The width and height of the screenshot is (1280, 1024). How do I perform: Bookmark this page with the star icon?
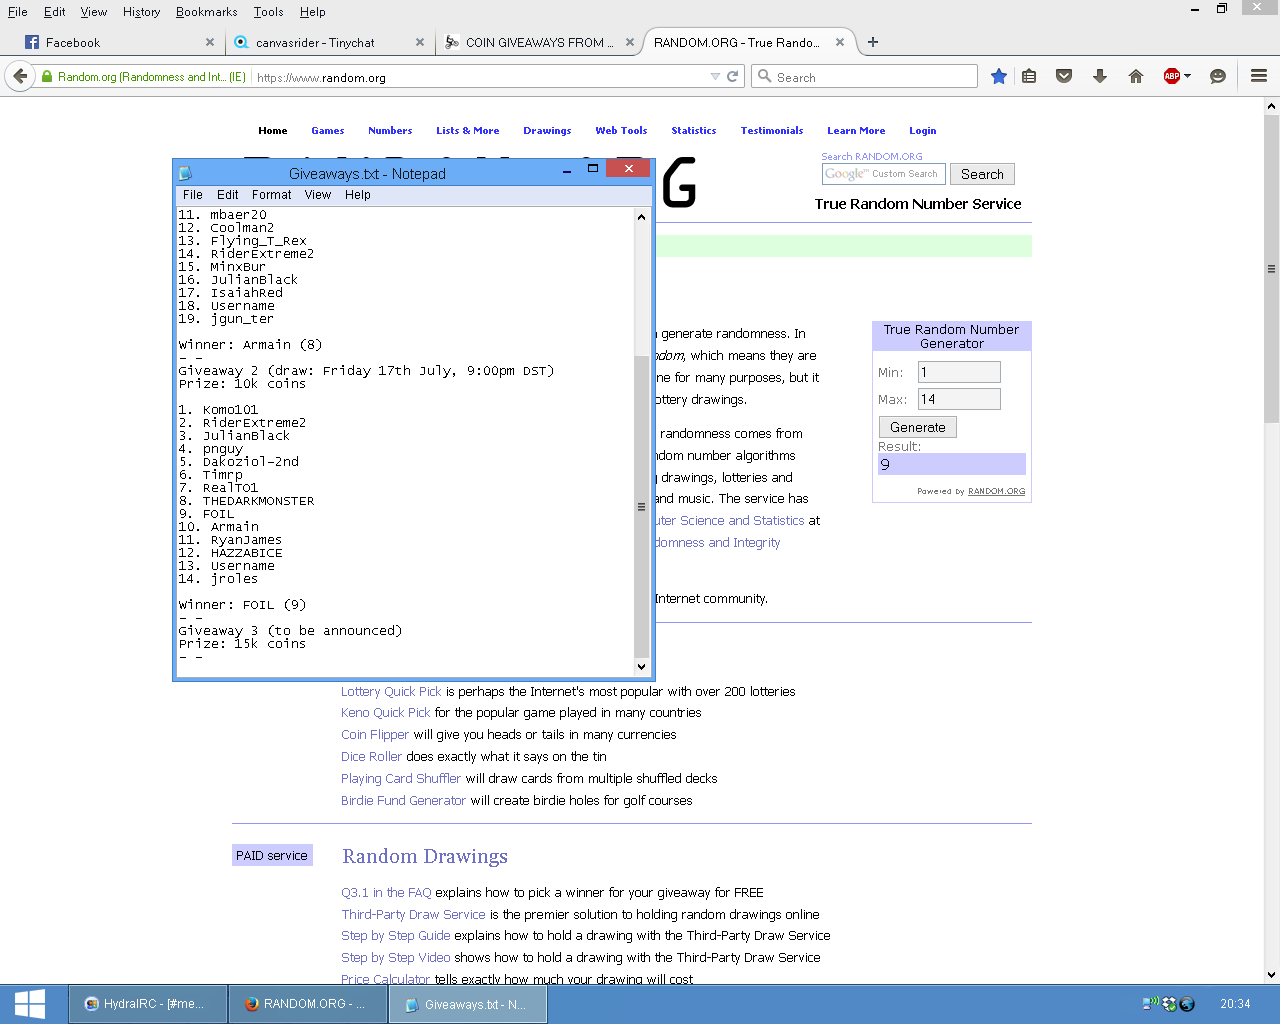998,76
